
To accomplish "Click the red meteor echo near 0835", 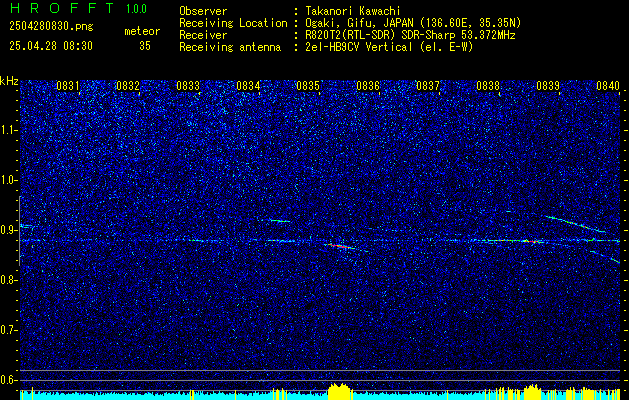I will click(339, 246).
